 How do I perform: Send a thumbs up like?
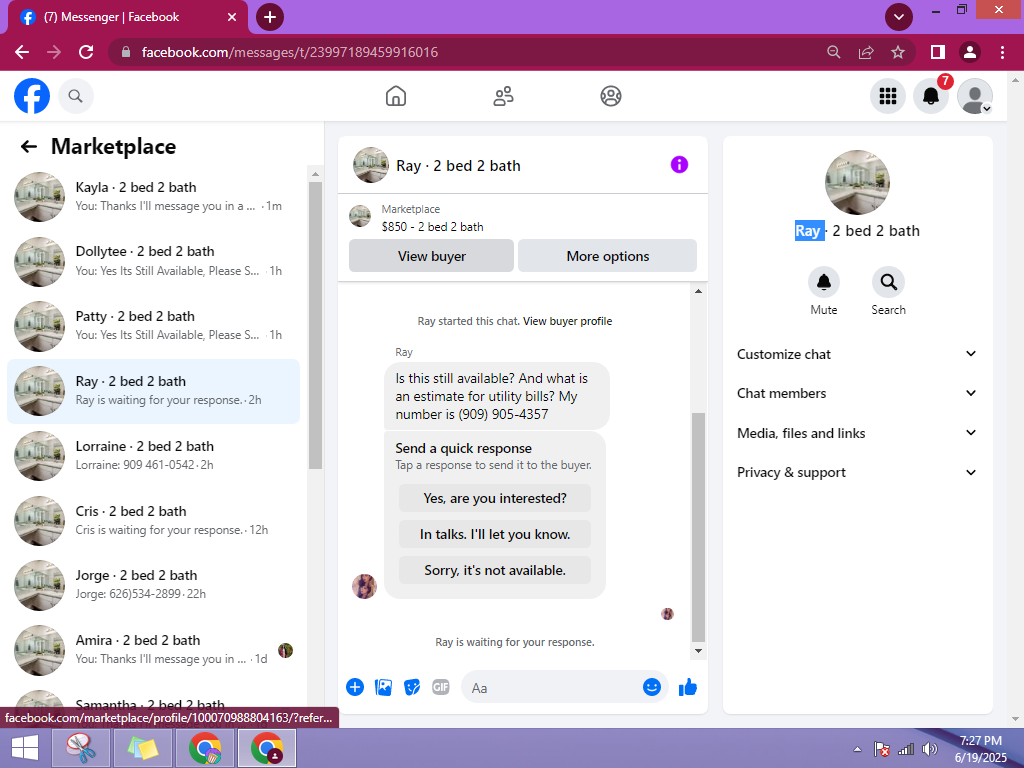click(688, 687)
